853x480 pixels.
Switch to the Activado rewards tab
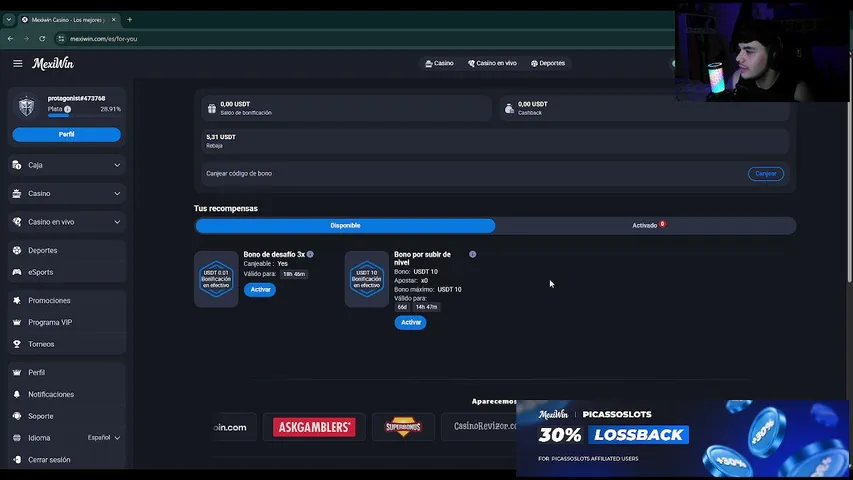(x=646, y=225)
